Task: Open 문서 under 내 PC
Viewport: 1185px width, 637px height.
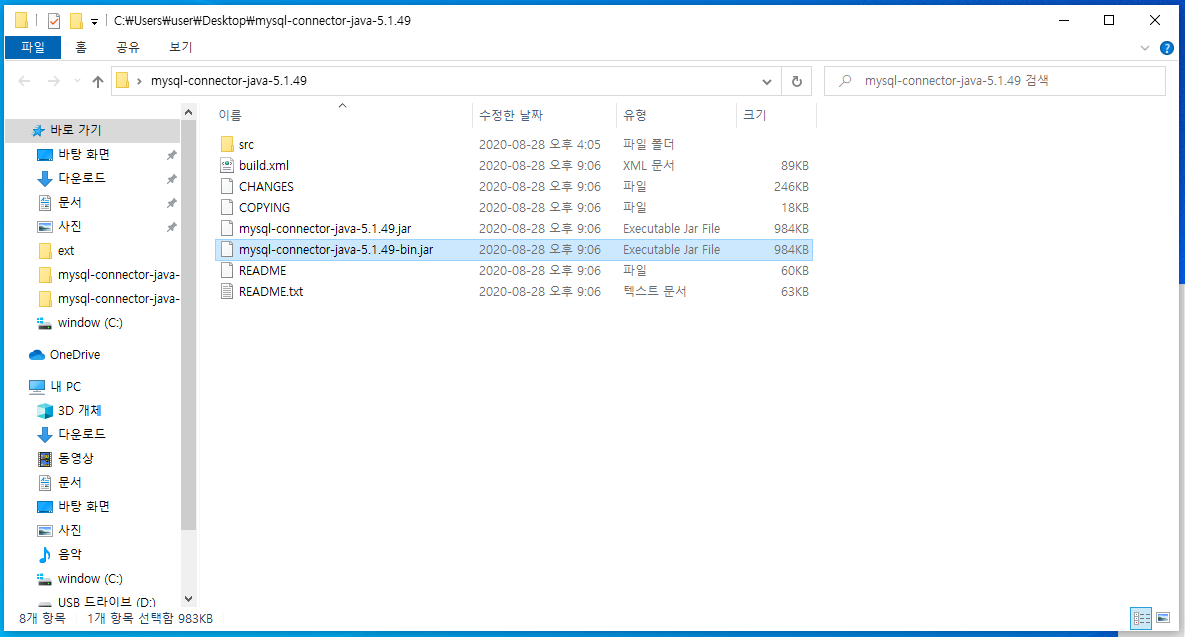Action: click(x=70, y=482)
